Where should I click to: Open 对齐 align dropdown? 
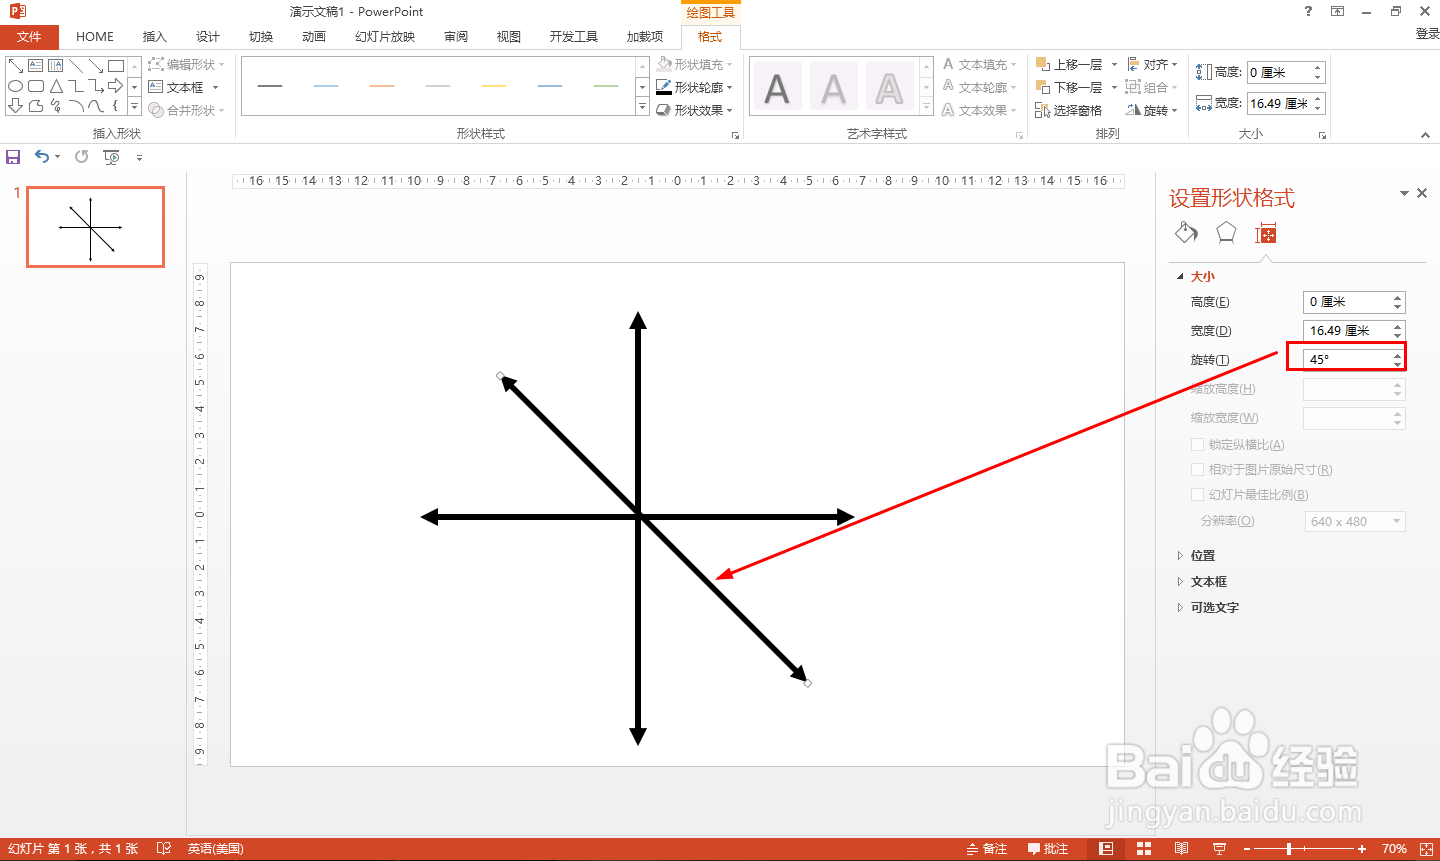click(x=1153, y=64)
